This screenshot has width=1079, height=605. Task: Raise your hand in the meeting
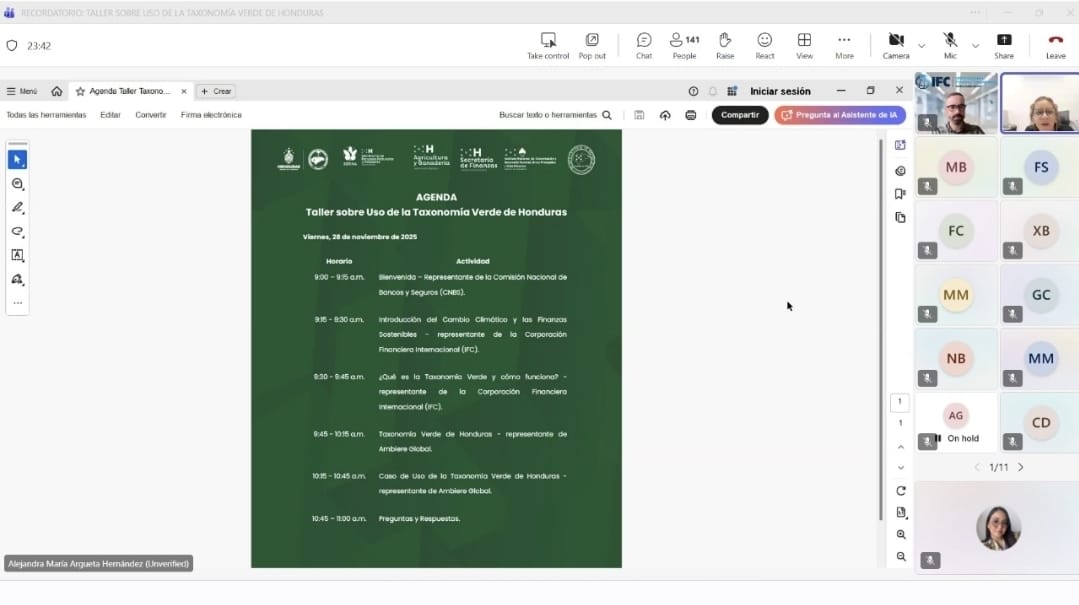[725, 44]
